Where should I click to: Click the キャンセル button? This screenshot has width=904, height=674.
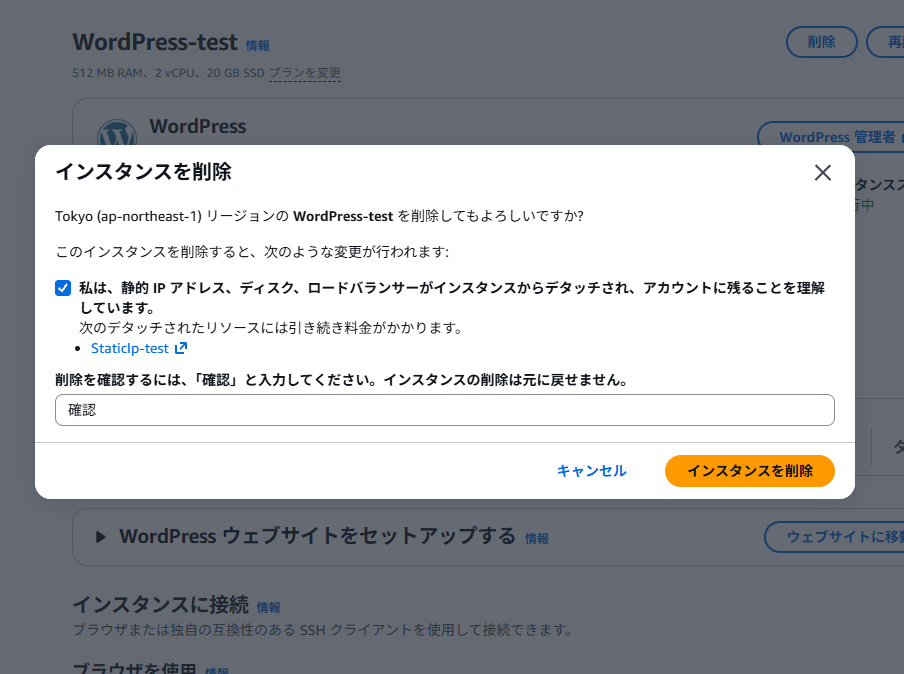pyautogui.click(x=592, y=471)
